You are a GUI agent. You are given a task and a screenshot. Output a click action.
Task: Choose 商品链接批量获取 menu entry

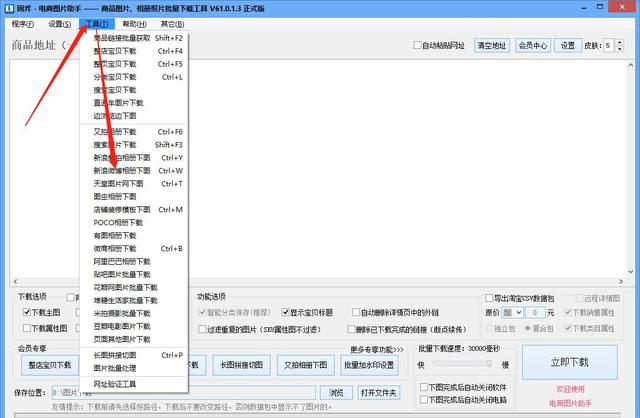coord(123,38)
